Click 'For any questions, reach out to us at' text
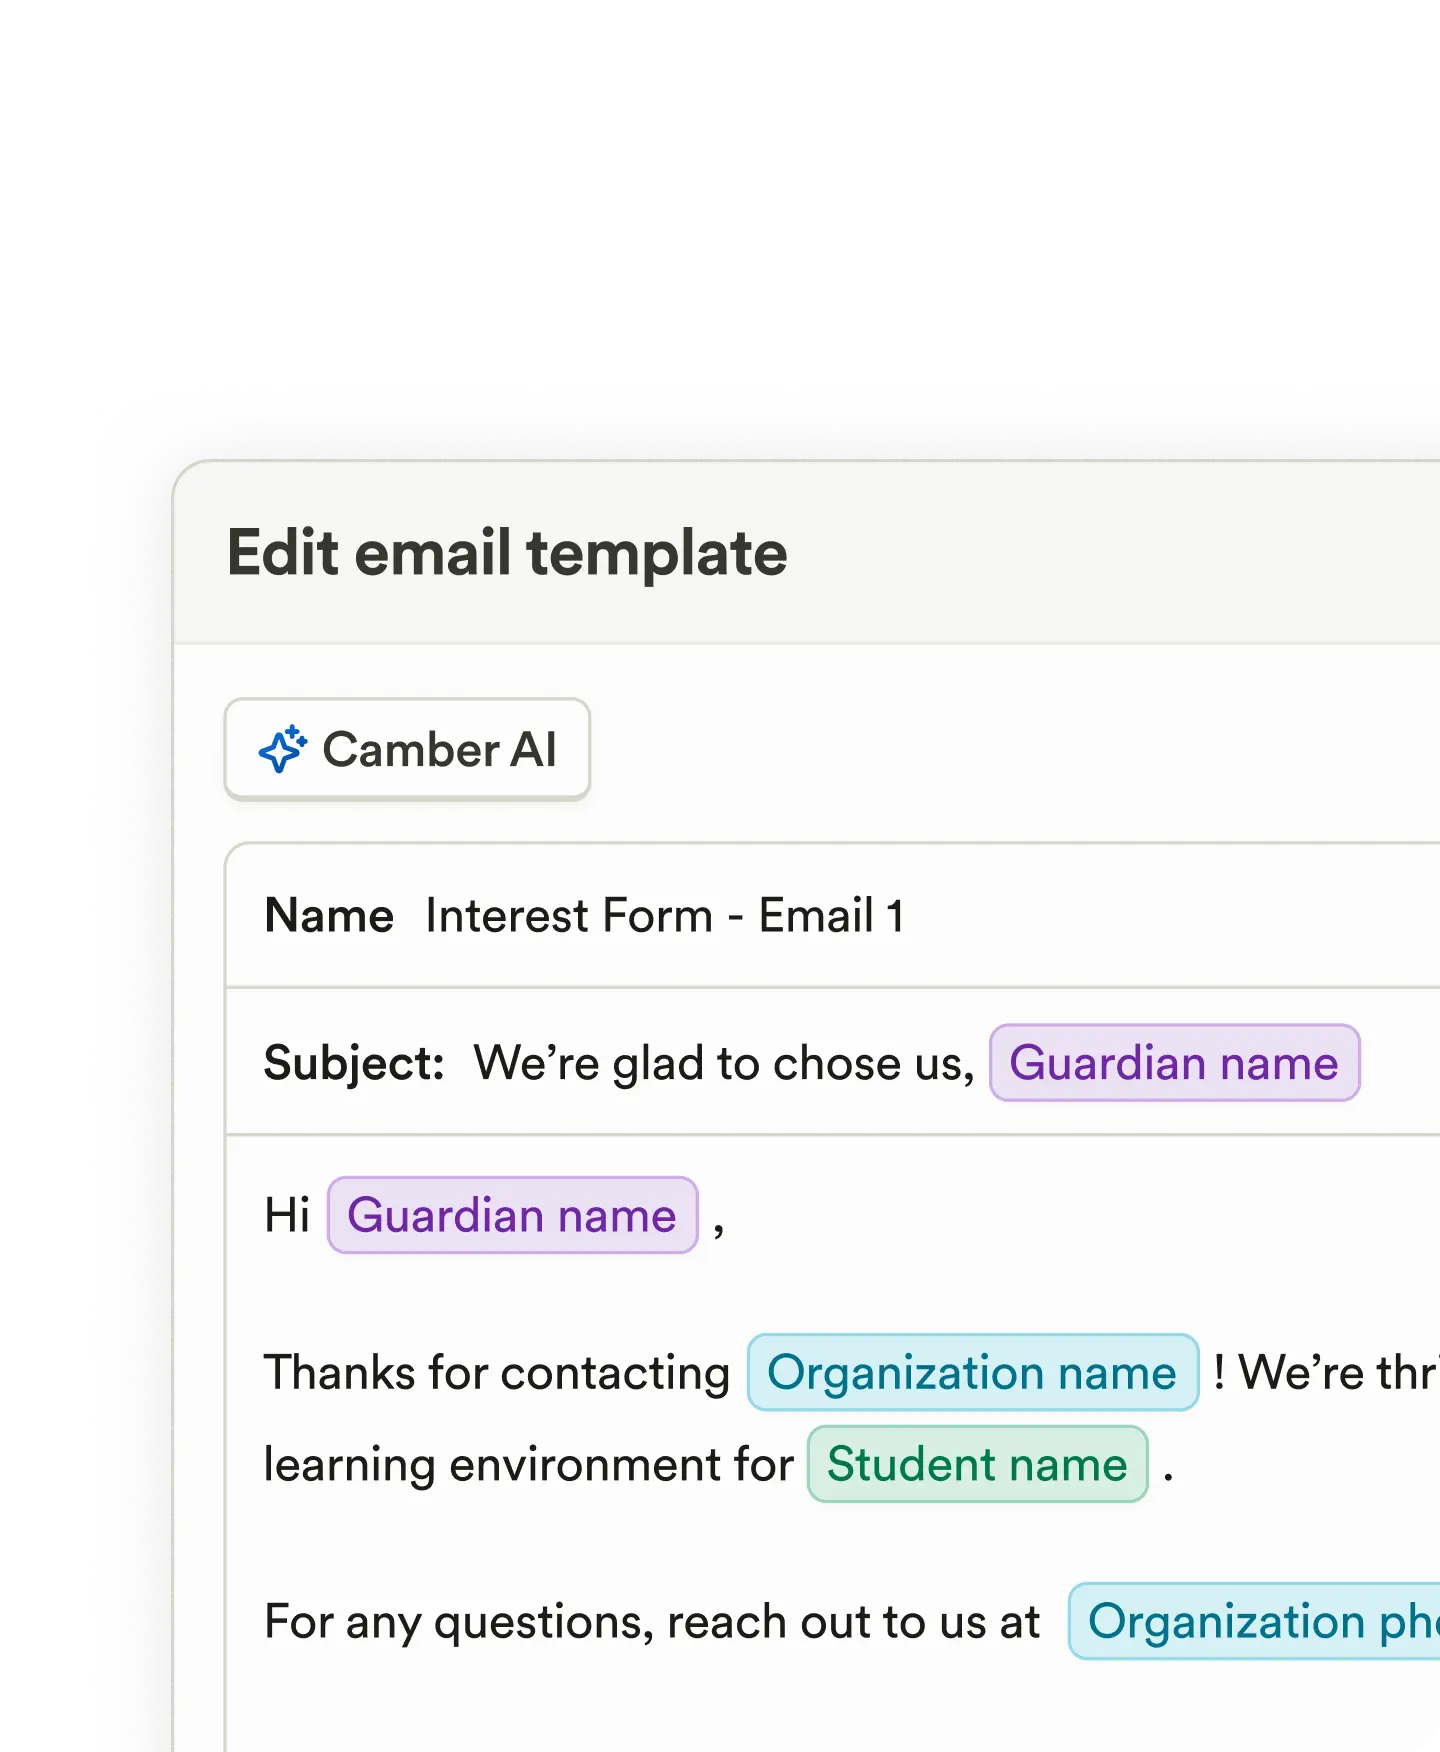 tap(652, 1621)
